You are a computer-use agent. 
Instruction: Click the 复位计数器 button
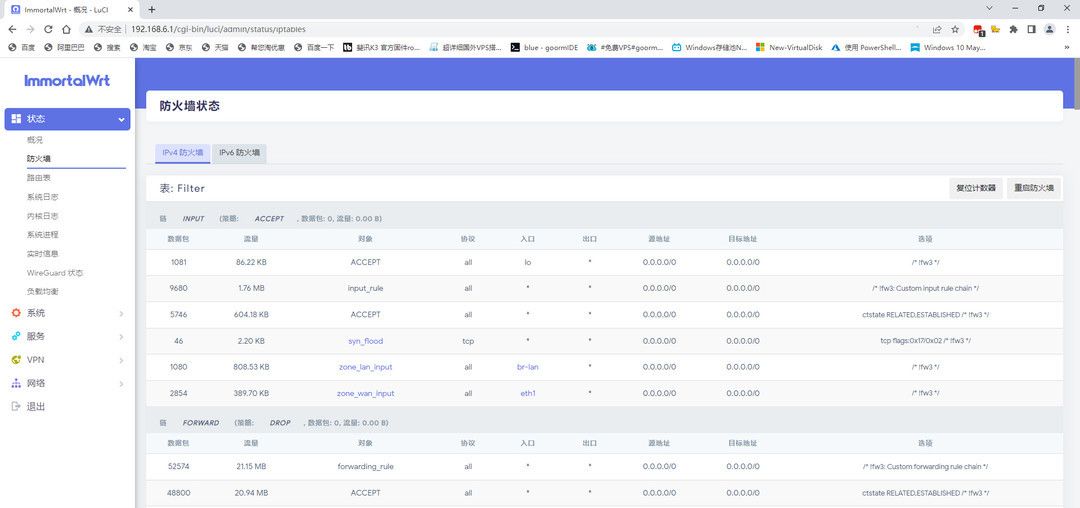(975, 187)
